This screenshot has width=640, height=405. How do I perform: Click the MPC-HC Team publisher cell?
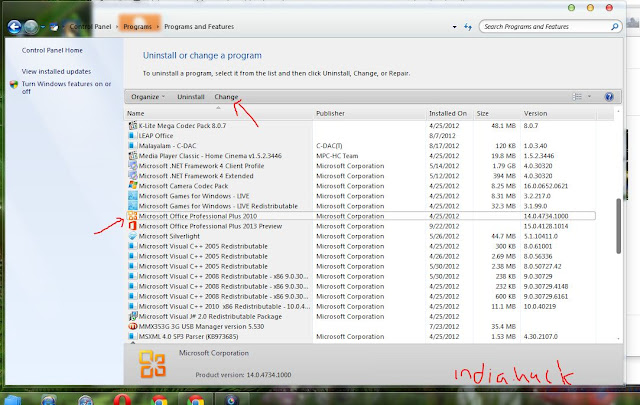(337, 156)
